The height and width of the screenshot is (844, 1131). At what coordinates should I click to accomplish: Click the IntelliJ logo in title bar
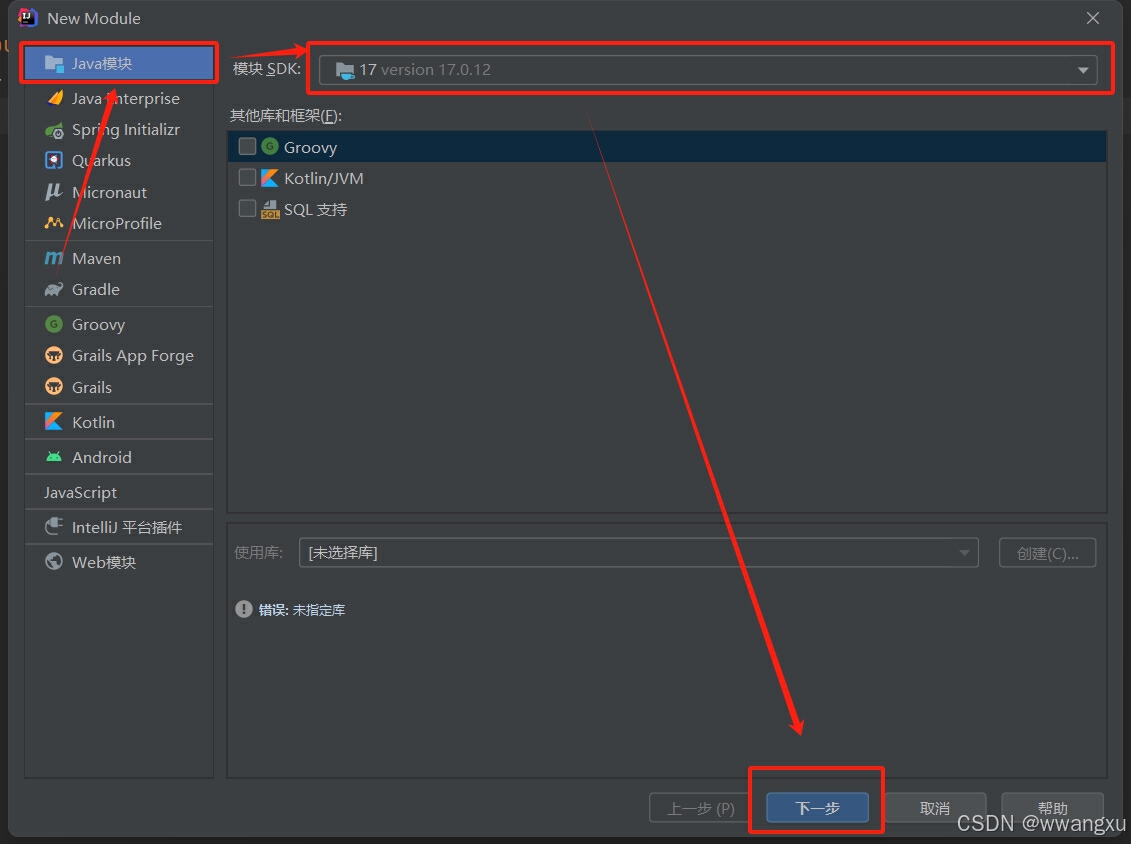27,18
